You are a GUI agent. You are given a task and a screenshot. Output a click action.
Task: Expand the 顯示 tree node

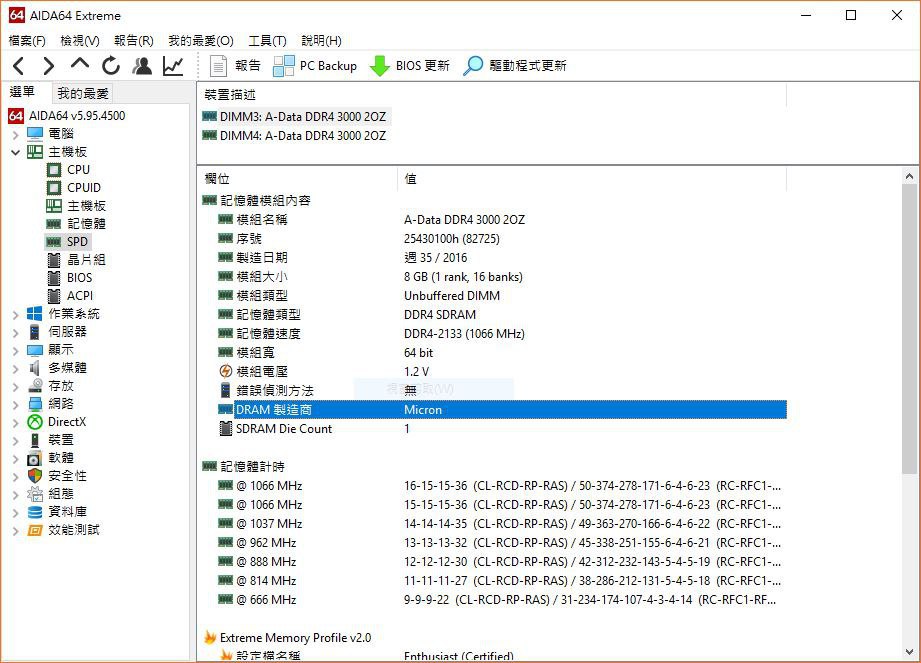[x=16, y=351]
